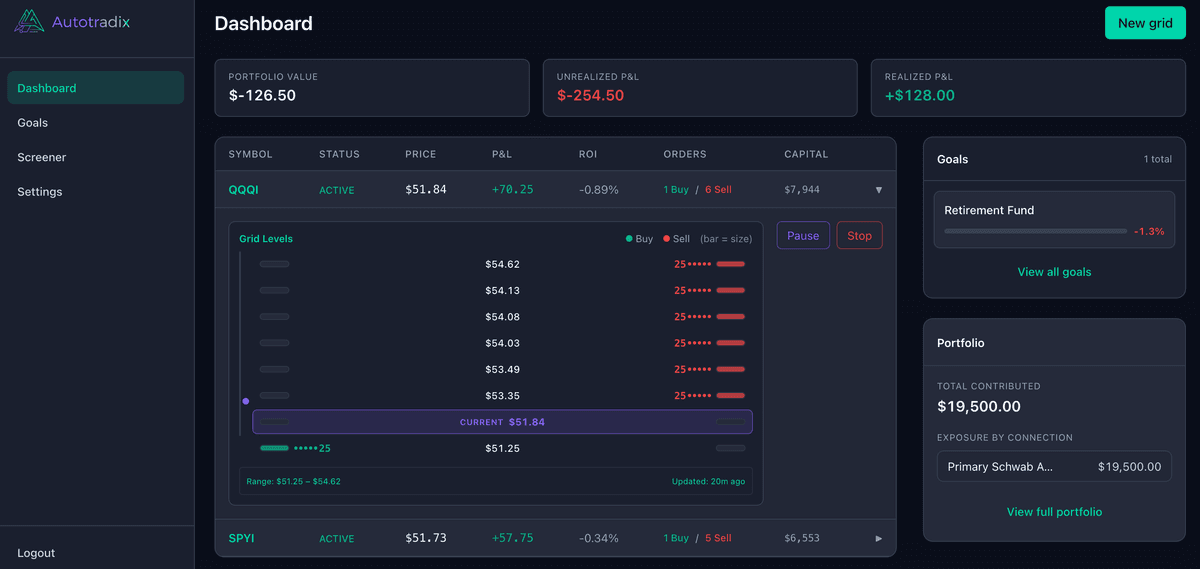The height and width of the screenshot is (569, 1200).
Task: Click the -0.34% ROI value
Action: 599,538
